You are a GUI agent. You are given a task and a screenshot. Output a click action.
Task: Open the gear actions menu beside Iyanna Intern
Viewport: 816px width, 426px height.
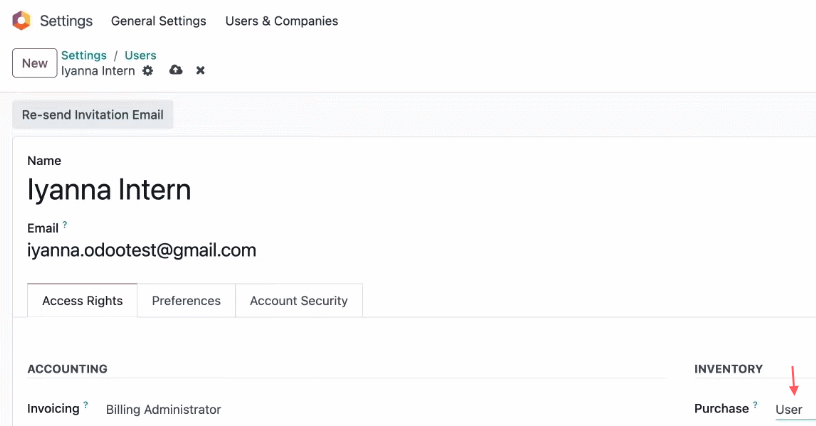(x=148, y=70)
